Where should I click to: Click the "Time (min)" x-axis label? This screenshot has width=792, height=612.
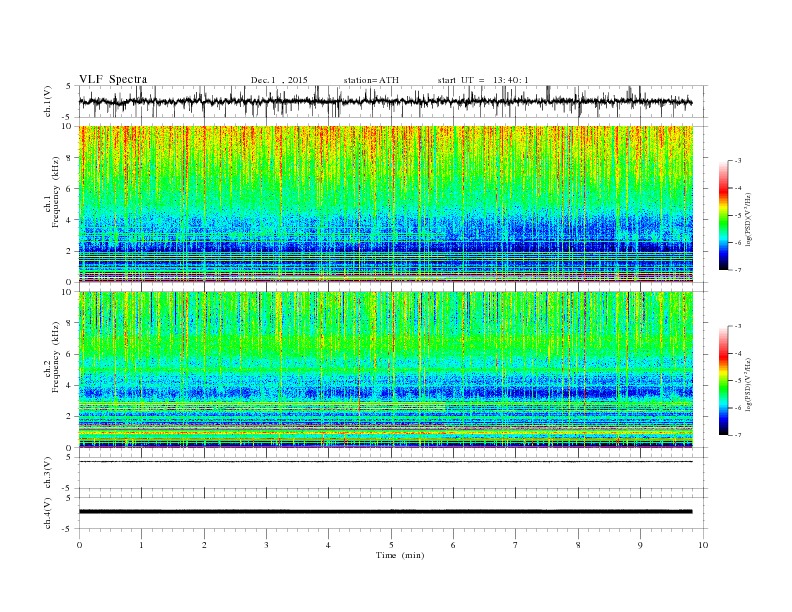pos(400,555)
